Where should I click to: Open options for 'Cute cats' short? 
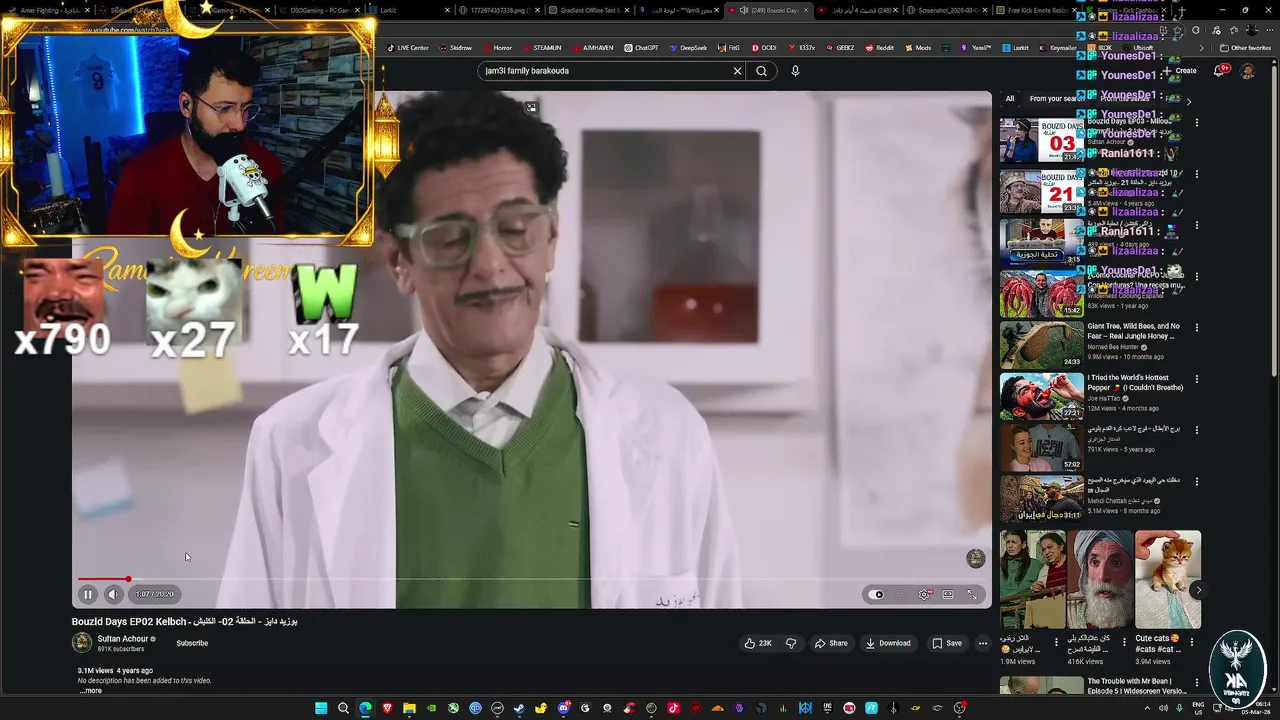(1191, 642)
